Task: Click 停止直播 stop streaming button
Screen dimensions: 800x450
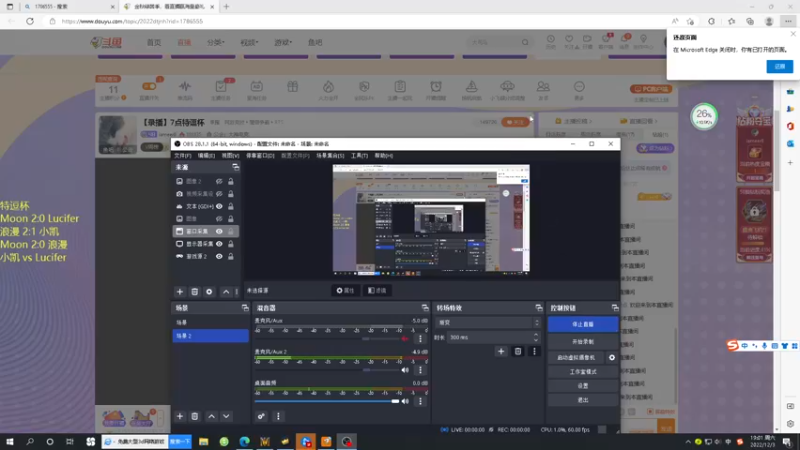Action: 583,324
